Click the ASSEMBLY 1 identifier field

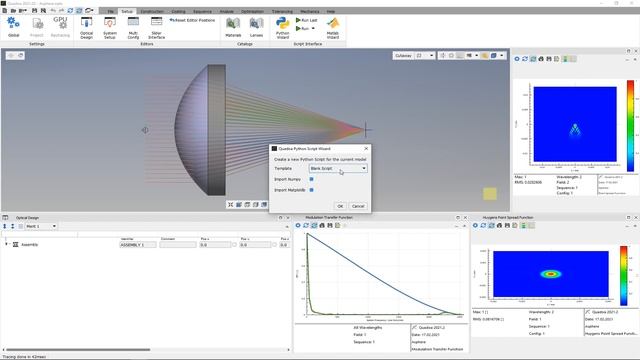138,245
